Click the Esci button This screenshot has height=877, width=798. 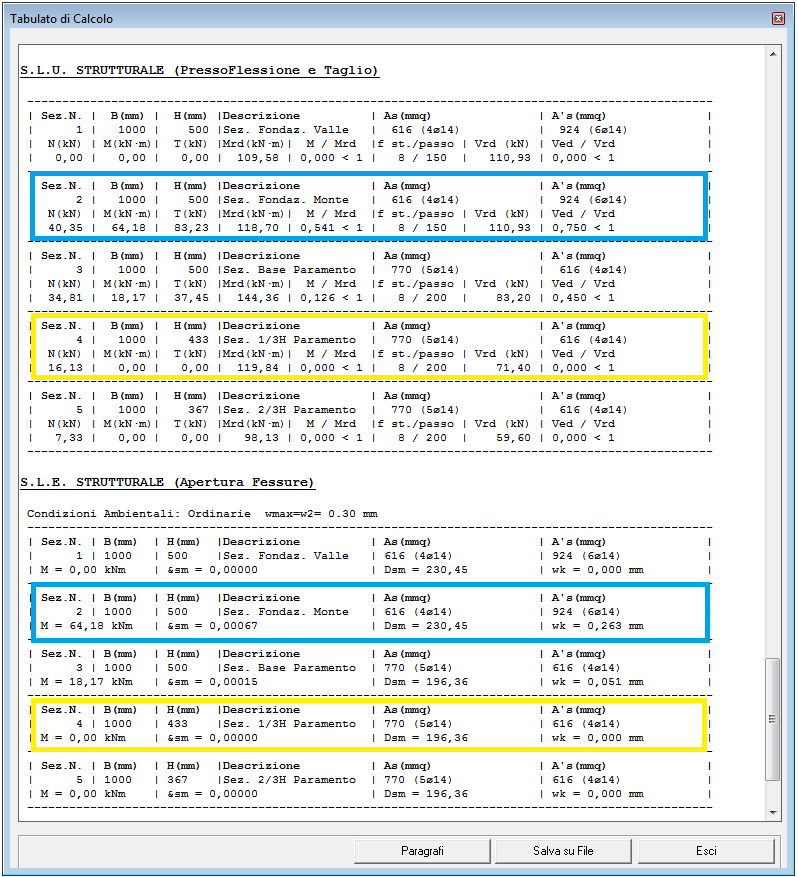pyautogui.click(x=706, y=851)
